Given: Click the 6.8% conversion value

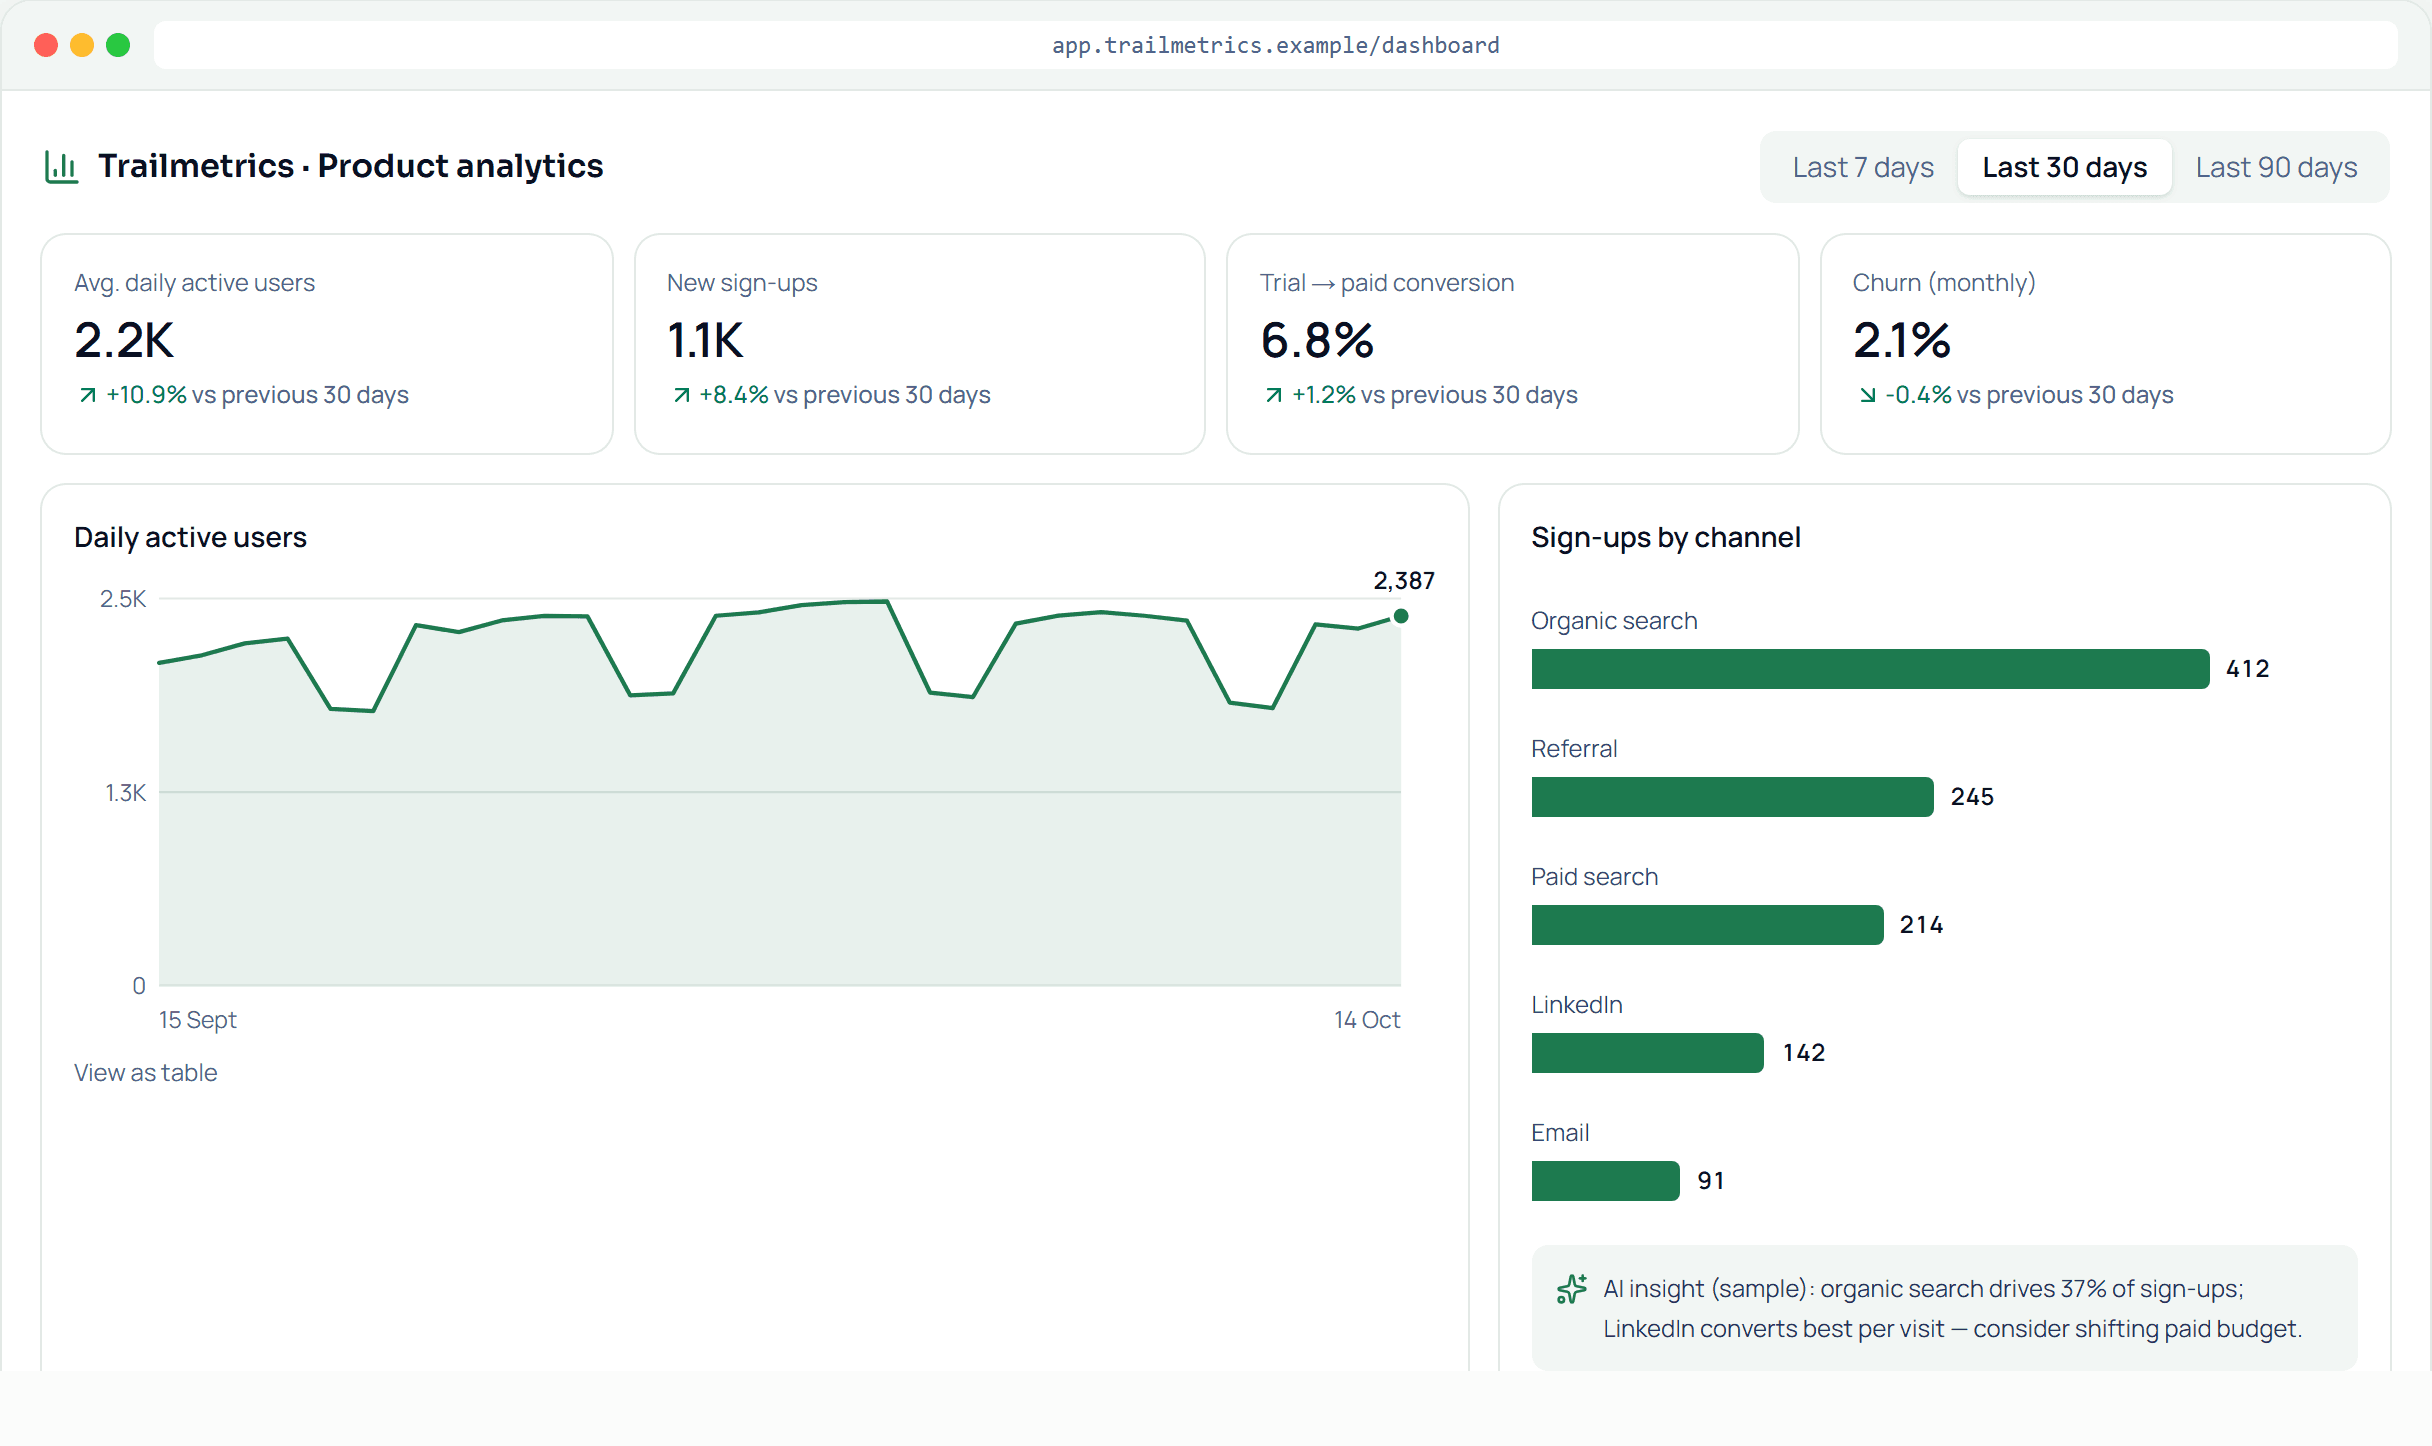Looking at the screenshot, I should [1317, 340].
